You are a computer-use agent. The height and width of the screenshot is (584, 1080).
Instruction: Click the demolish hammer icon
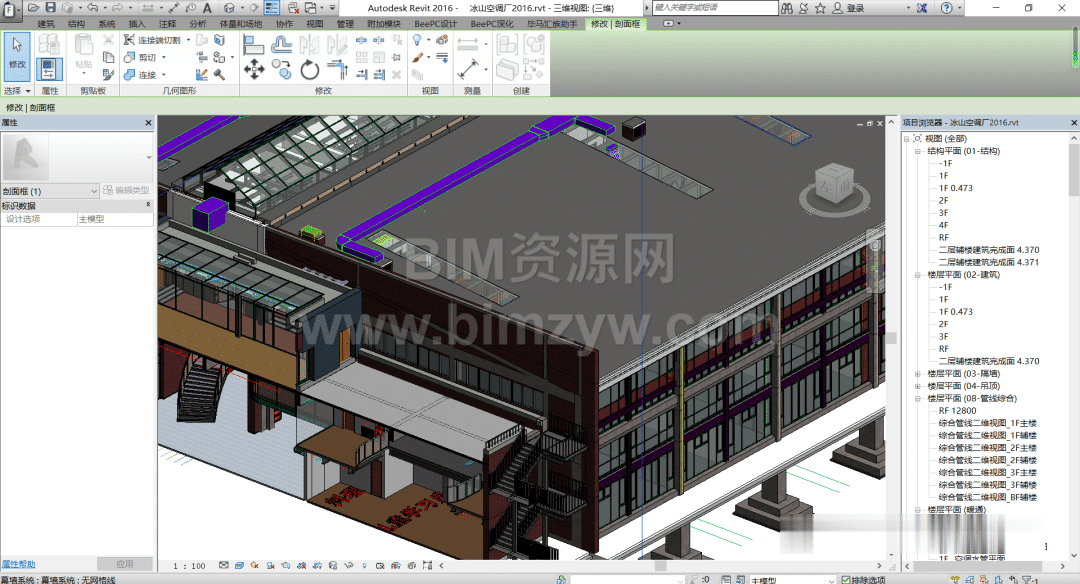[219, 74]
